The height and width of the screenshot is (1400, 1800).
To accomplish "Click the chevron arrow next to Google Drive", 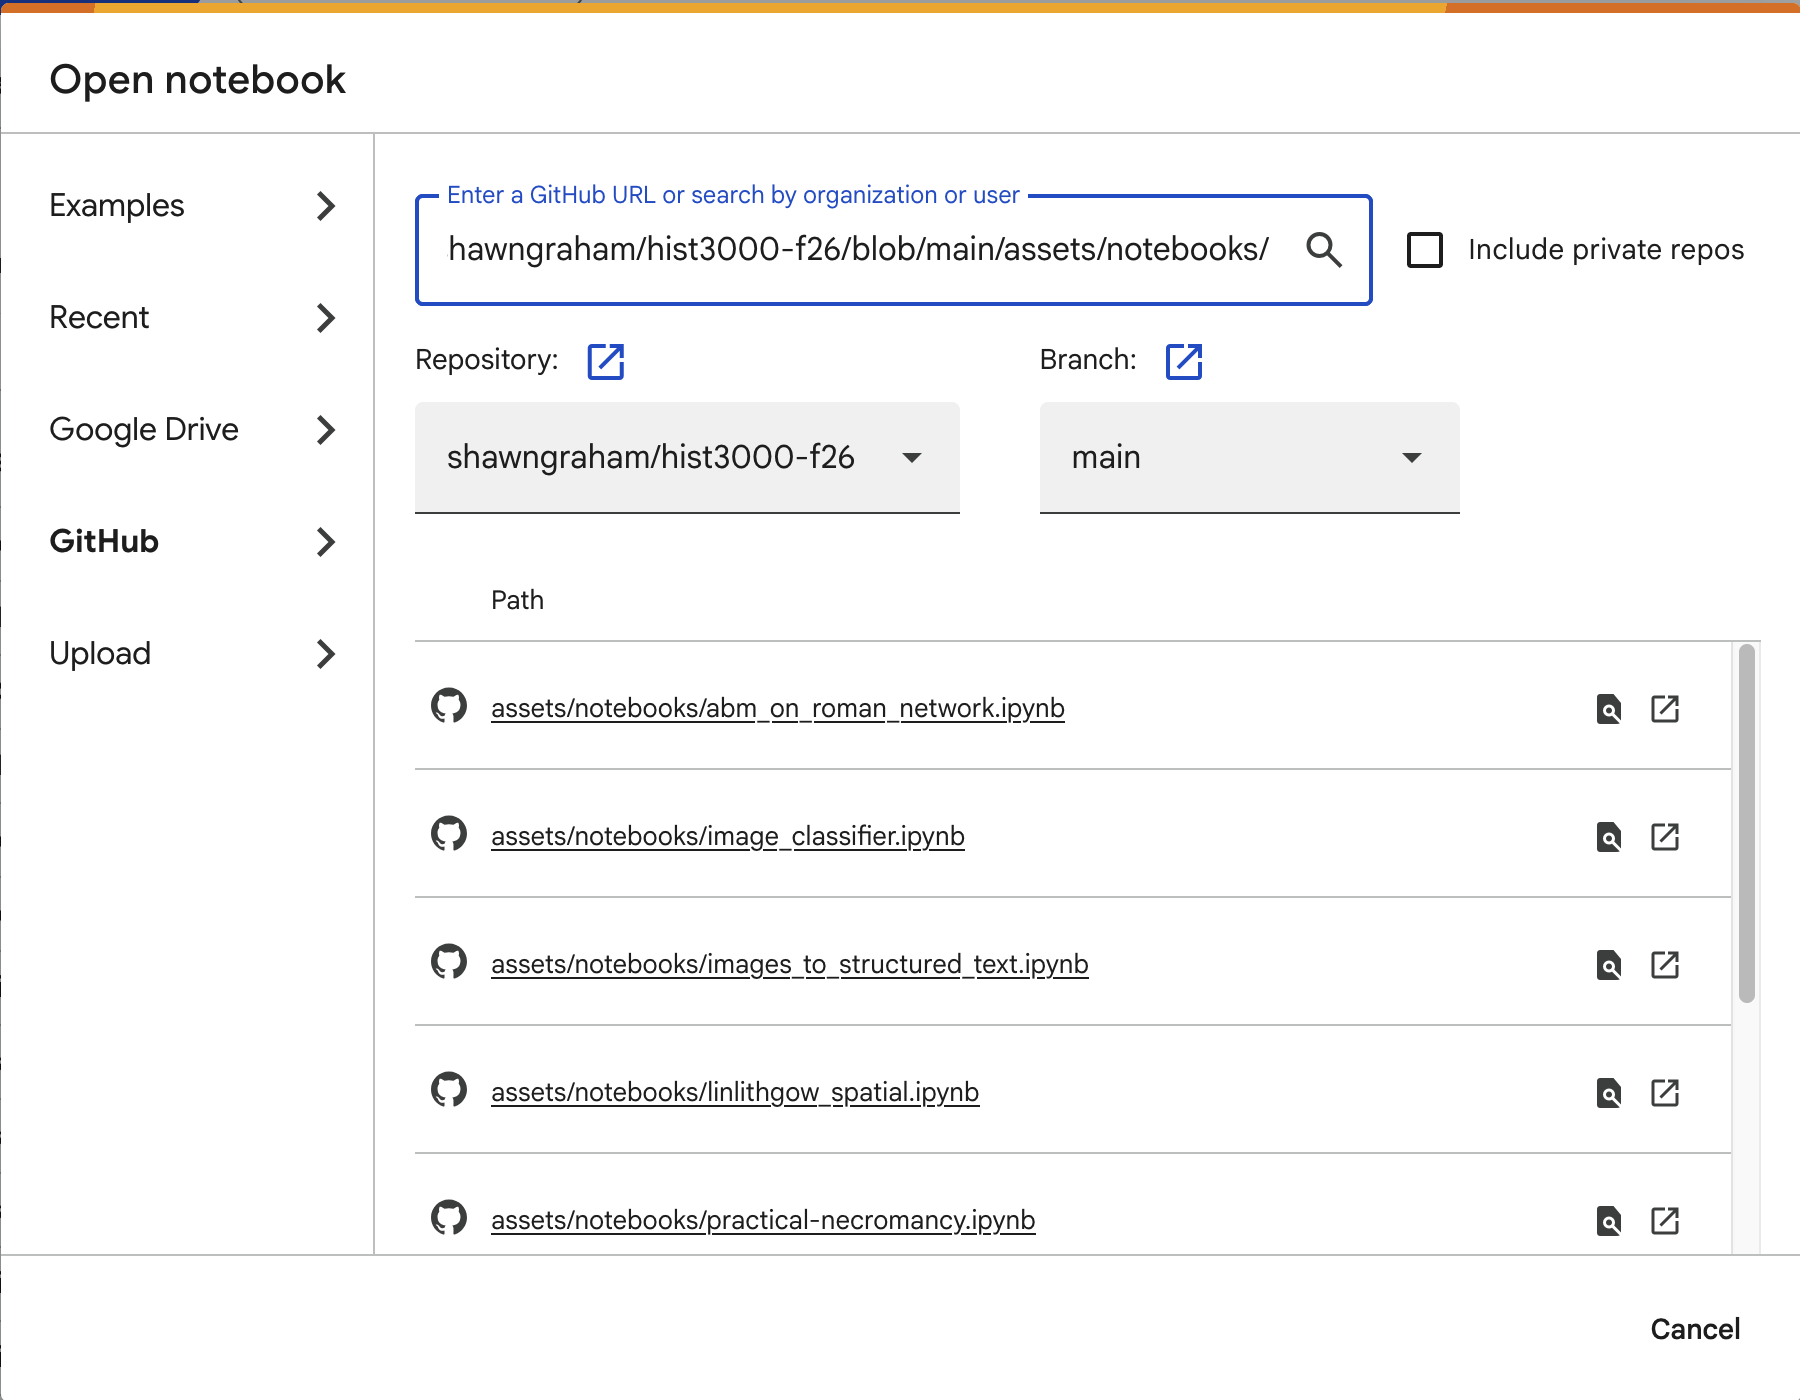I will click(325, 430).
